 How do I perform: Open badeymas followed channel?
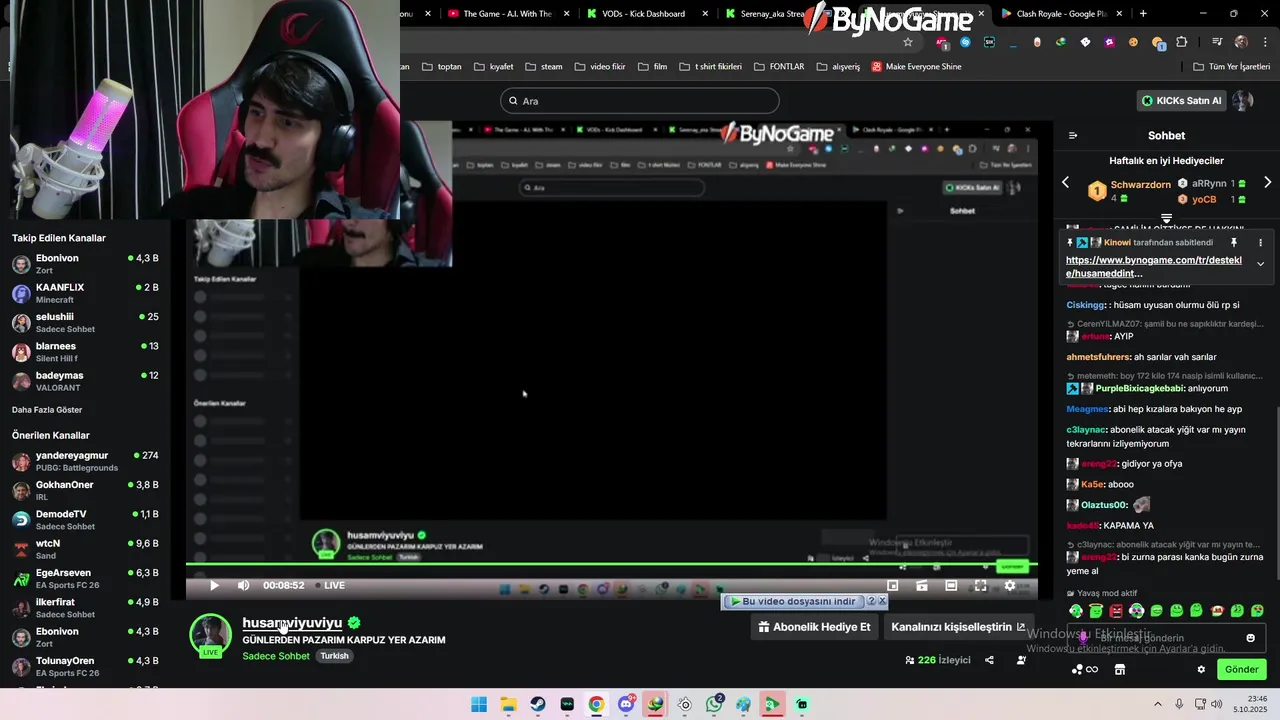tap(85, 381)
